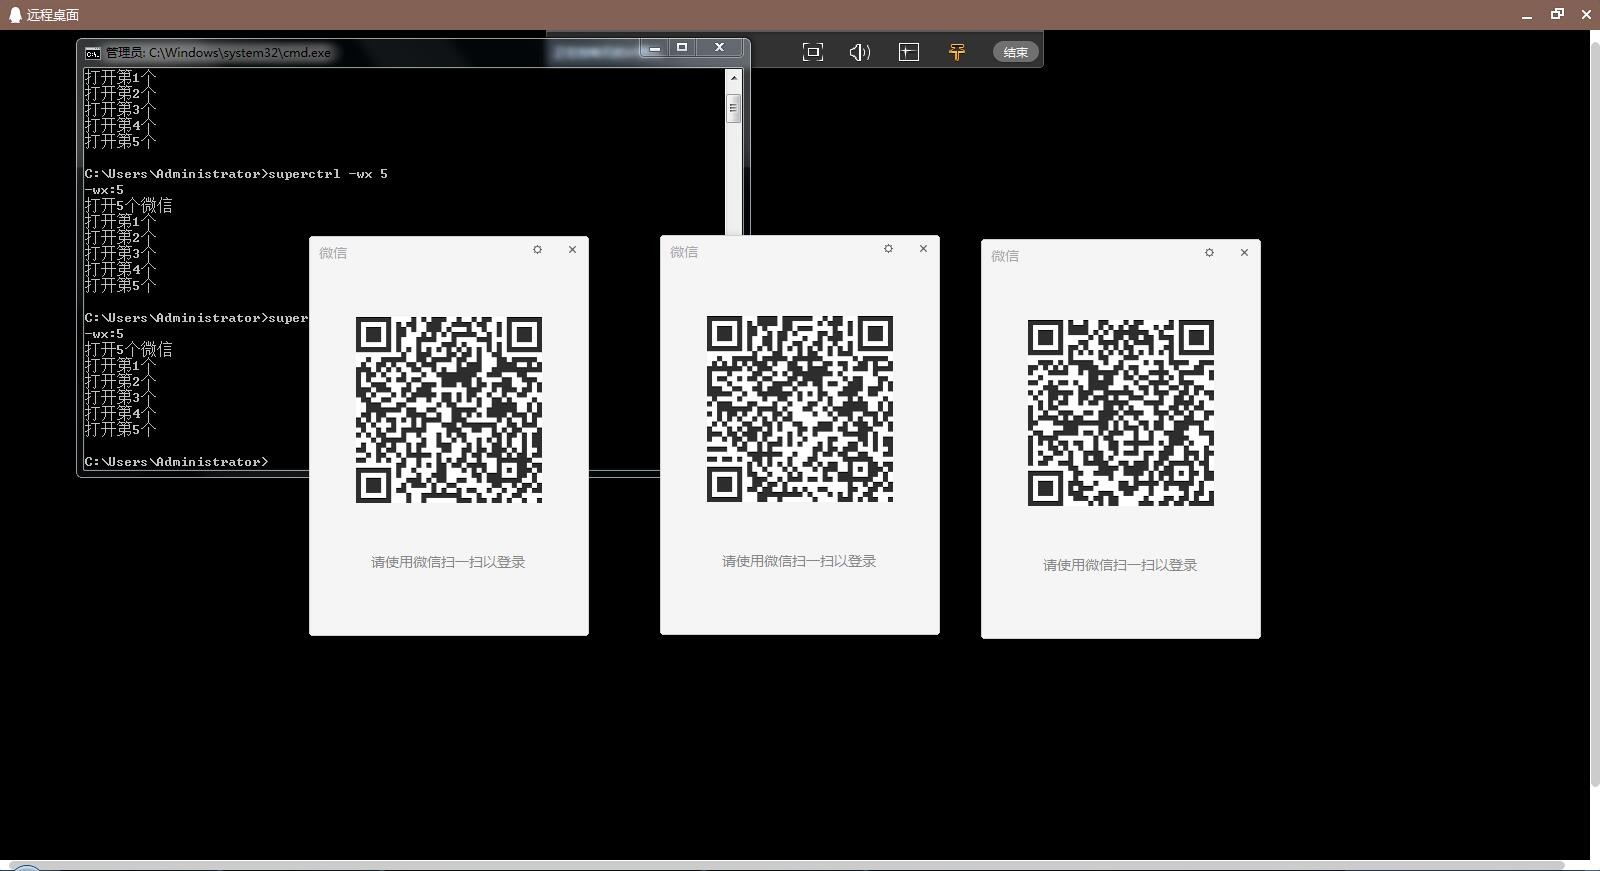Click the cmd prompt line C:\Users\Administrator> at bottom
This screenshot has width=1600, height=871.
pos(177,462)
